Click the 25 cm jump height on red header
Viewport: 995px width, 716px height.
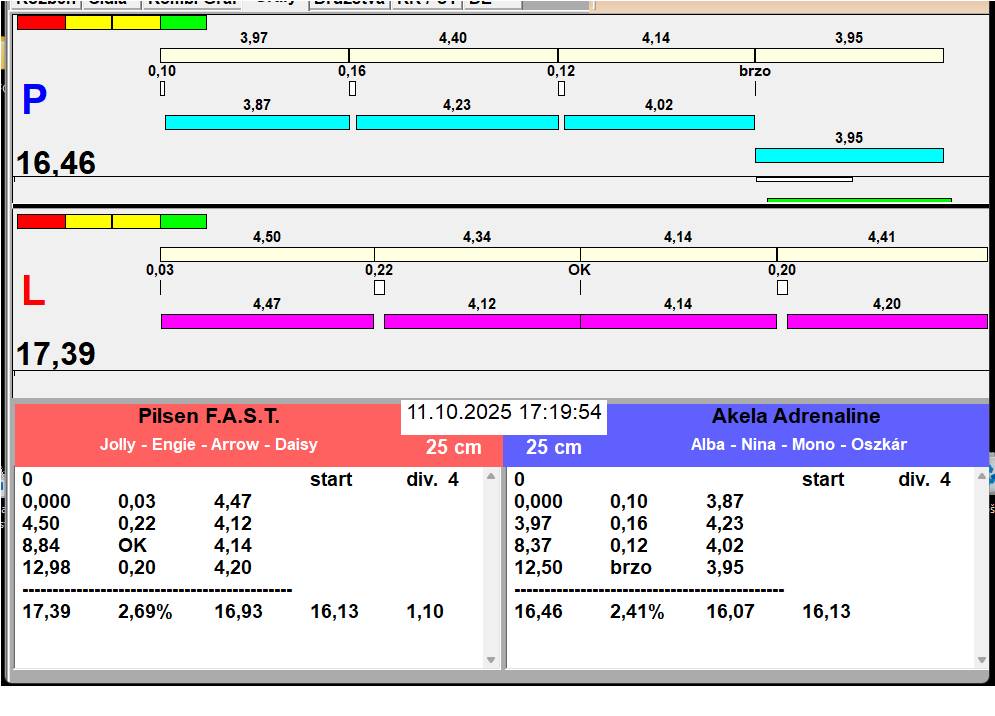[453, 447]
